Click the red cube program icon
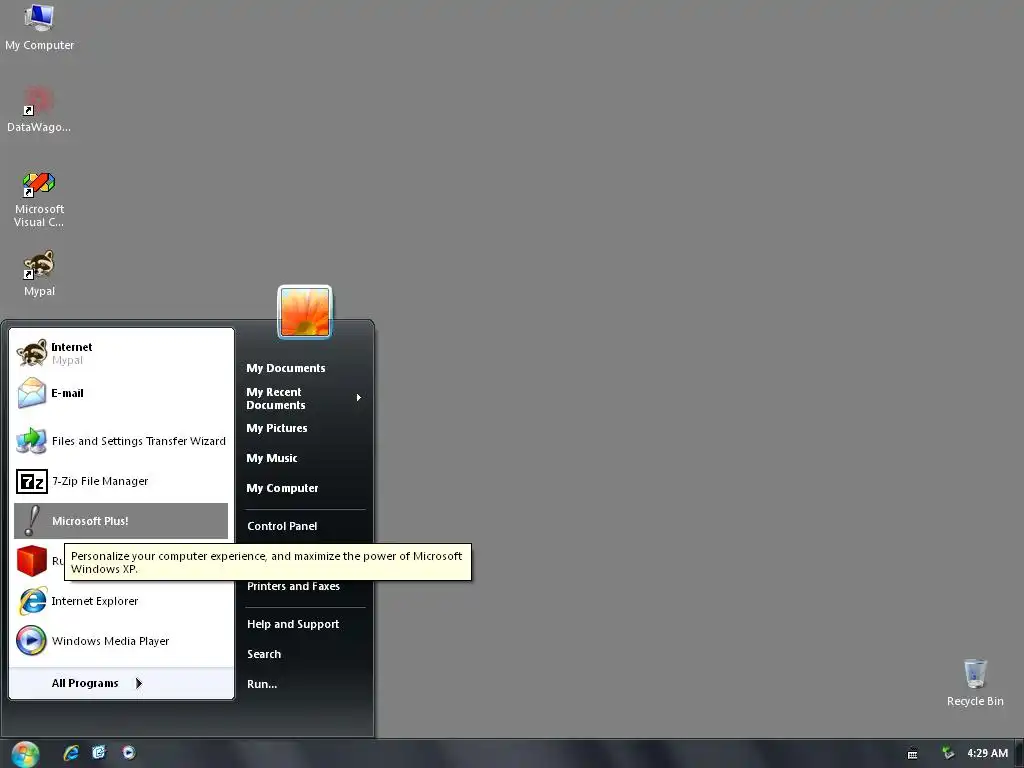1024x768 pixels. pyautogui.click(x=31, y=561)
